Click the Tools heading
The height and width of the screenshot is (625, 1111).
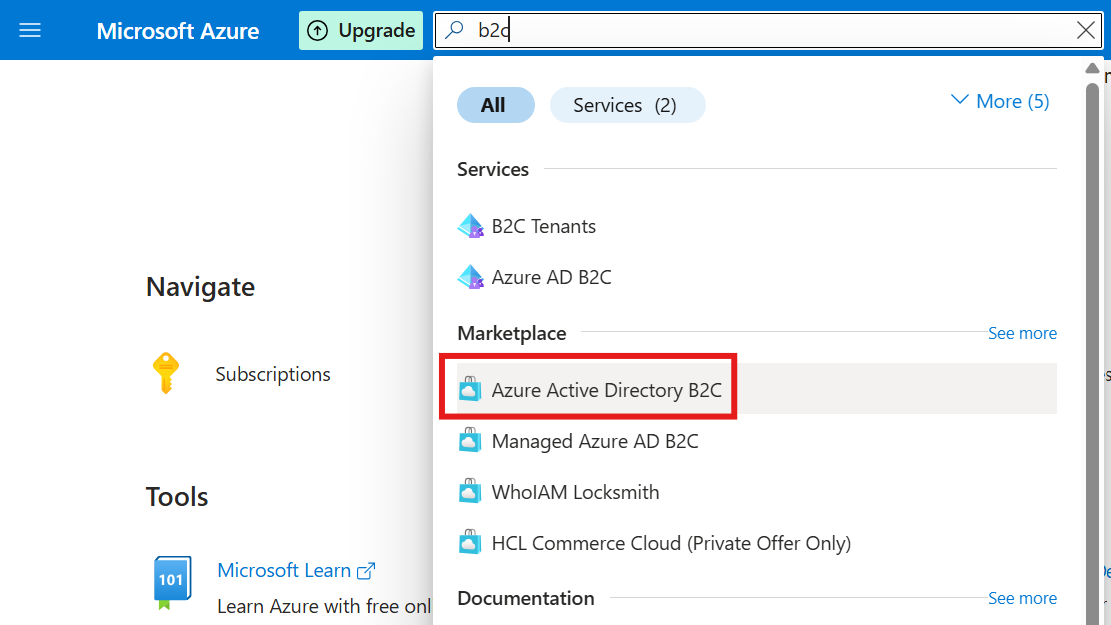click(177, 497)
